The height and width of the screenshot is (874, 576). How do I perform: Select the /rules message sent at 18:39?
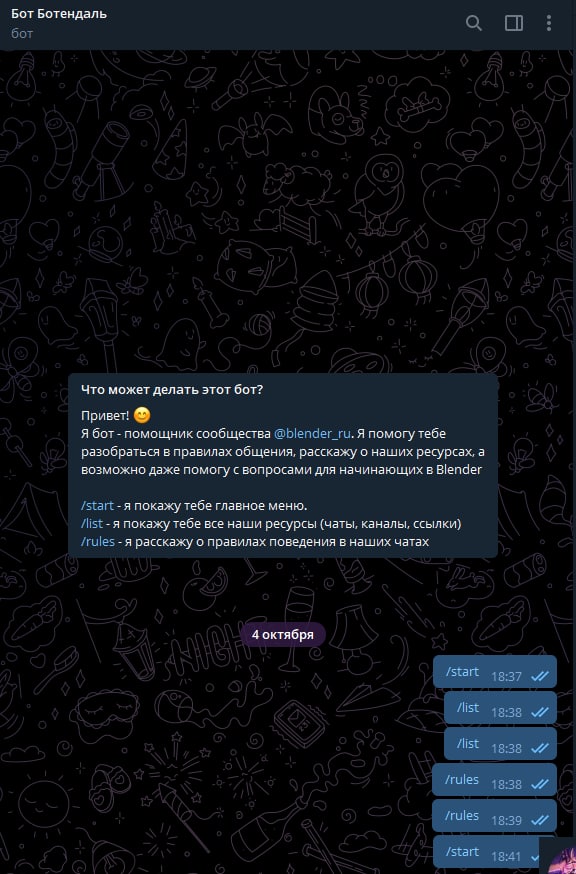click(495, 816)
